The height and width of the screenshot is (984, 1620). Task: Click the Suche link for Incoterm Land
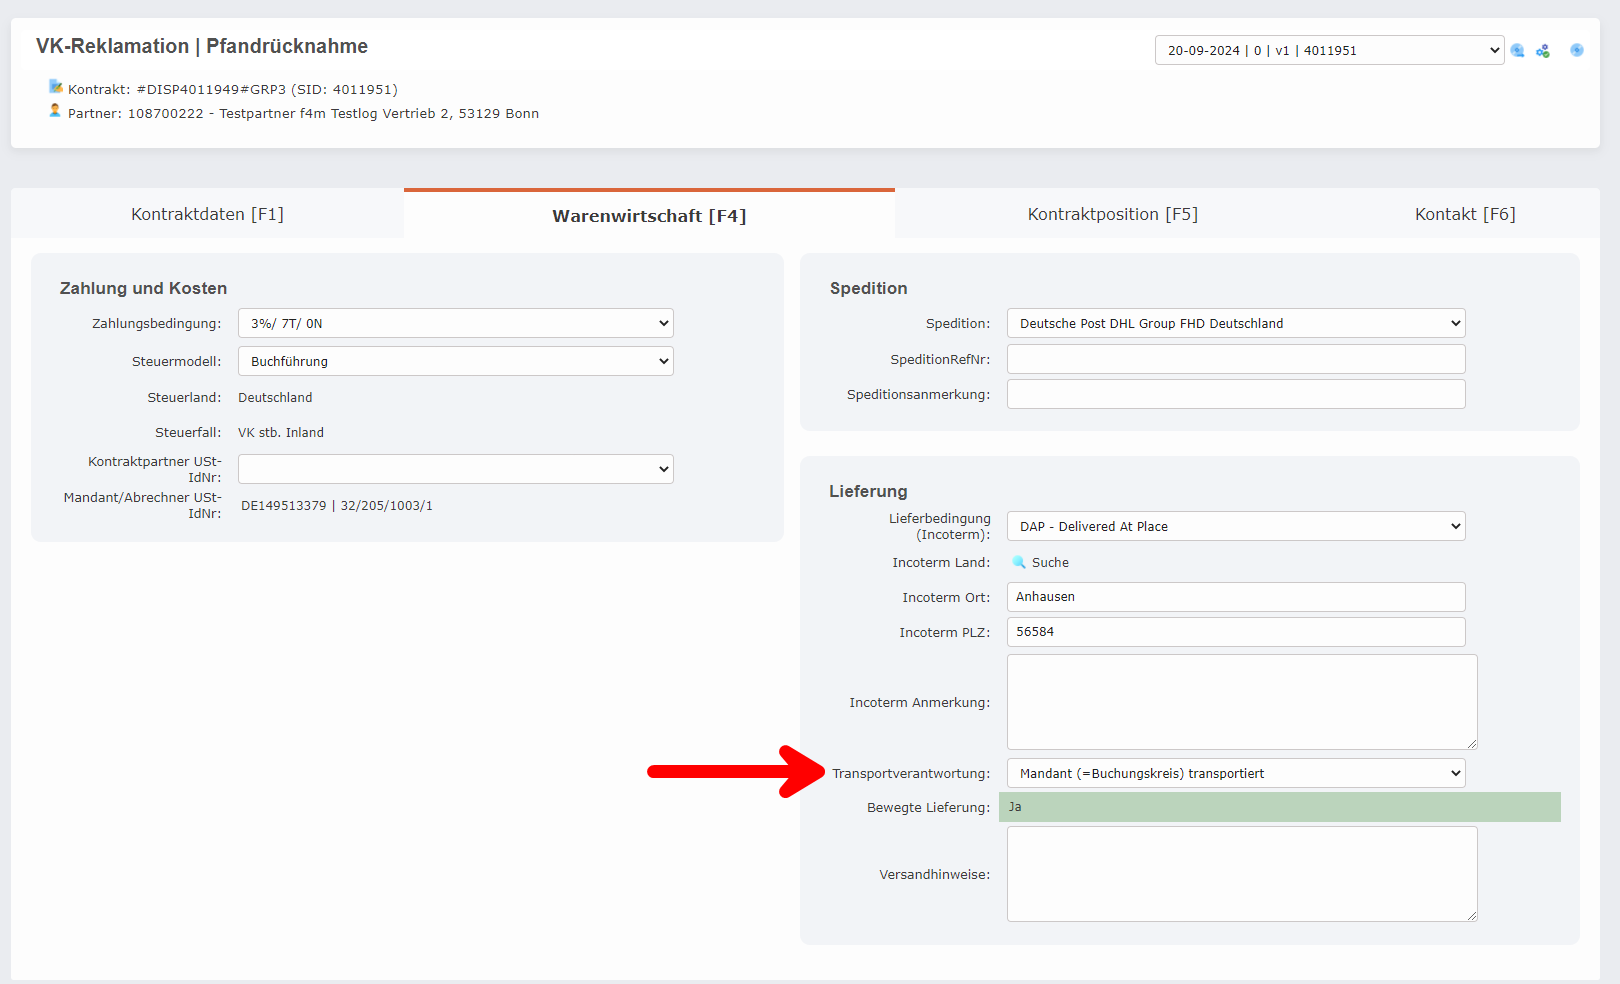click(1050, 563)
